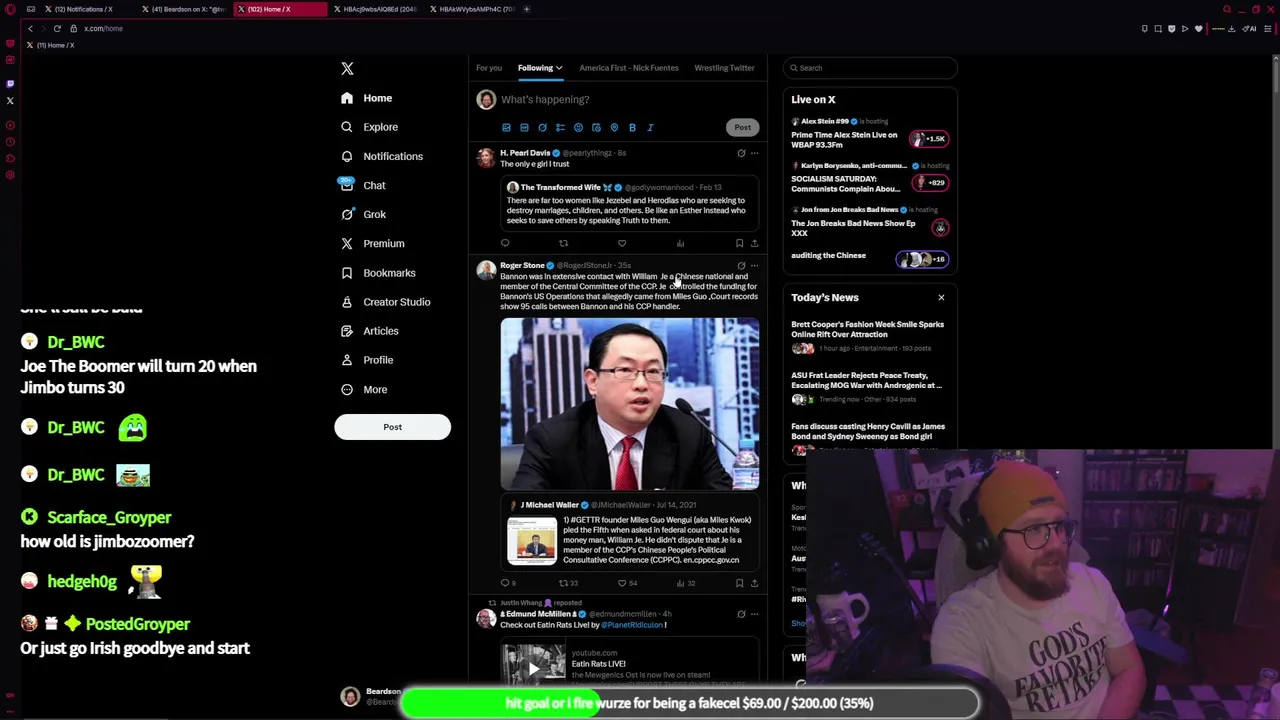This screenshot has width=1280, height=720.
Task: Open Chat in the X sidebar
Action: (x=362, y=185)
